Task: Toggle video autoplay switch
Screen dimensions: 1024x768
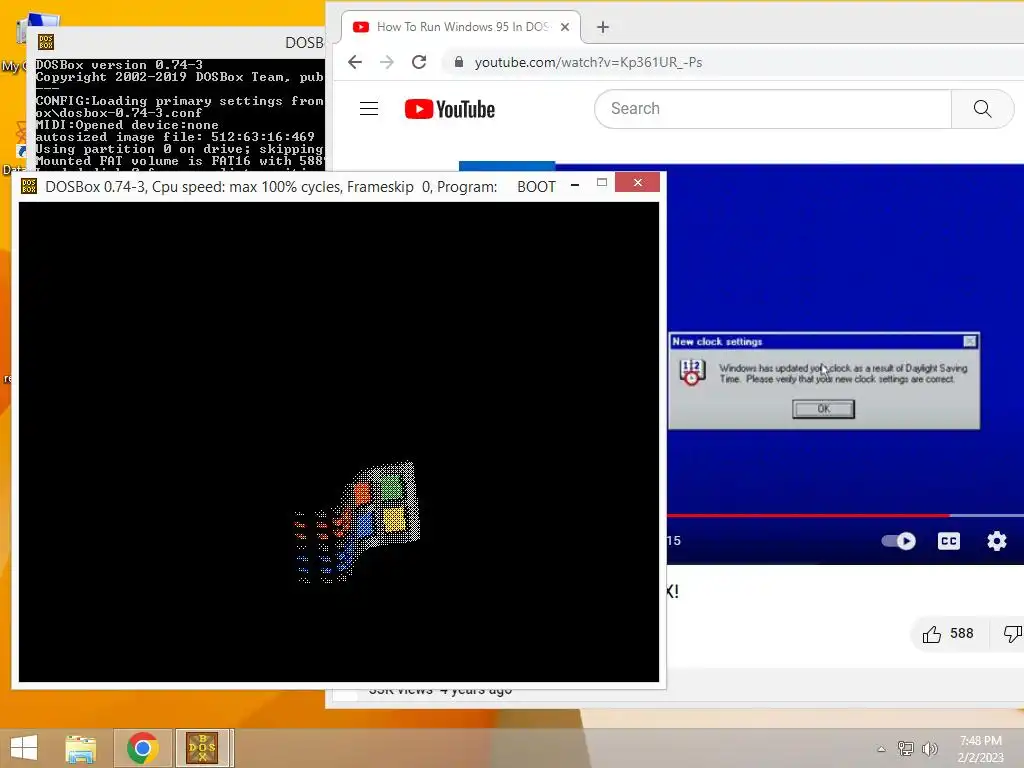Action: [899, 541]
